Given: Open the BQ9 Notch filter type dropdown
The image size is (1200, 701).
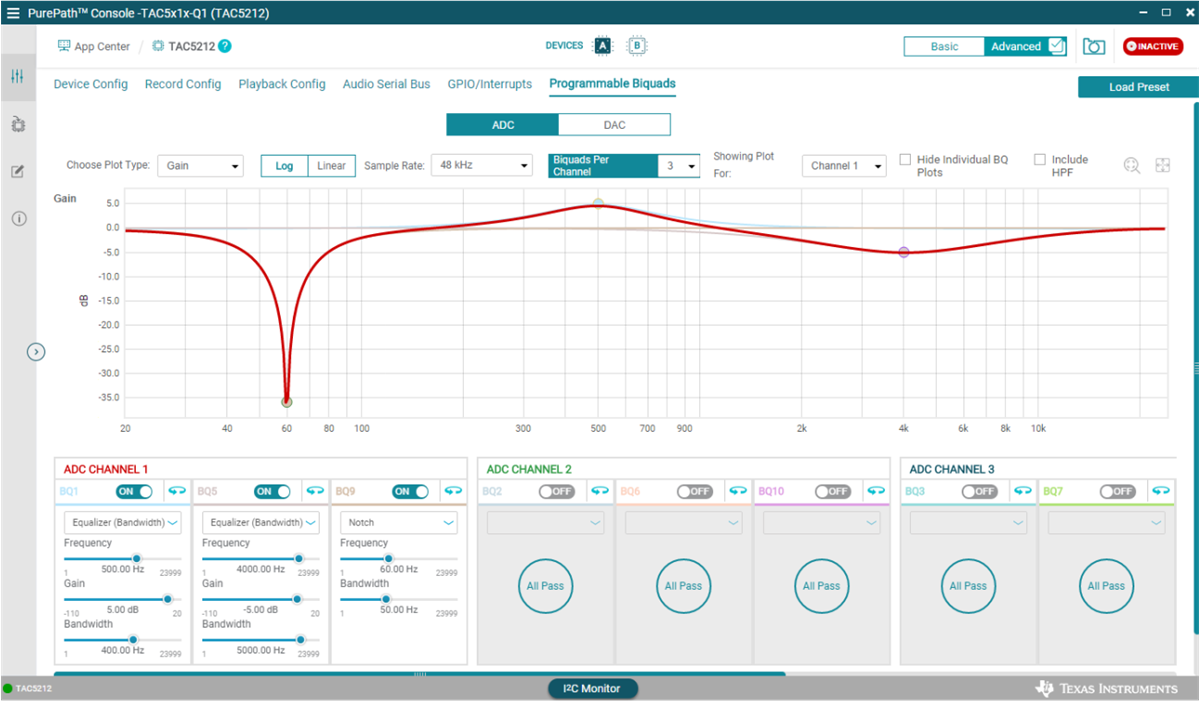Looking at the screenshot, I should tap(398, 522).
